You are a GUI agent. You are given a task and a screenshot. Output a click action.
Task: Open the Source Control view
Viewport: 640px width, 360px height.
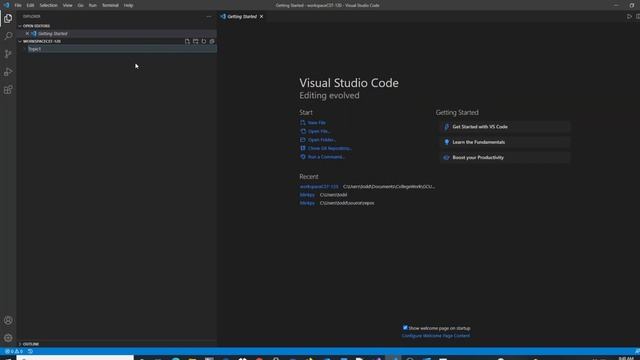pyautogui.click(x=8, y=54)
